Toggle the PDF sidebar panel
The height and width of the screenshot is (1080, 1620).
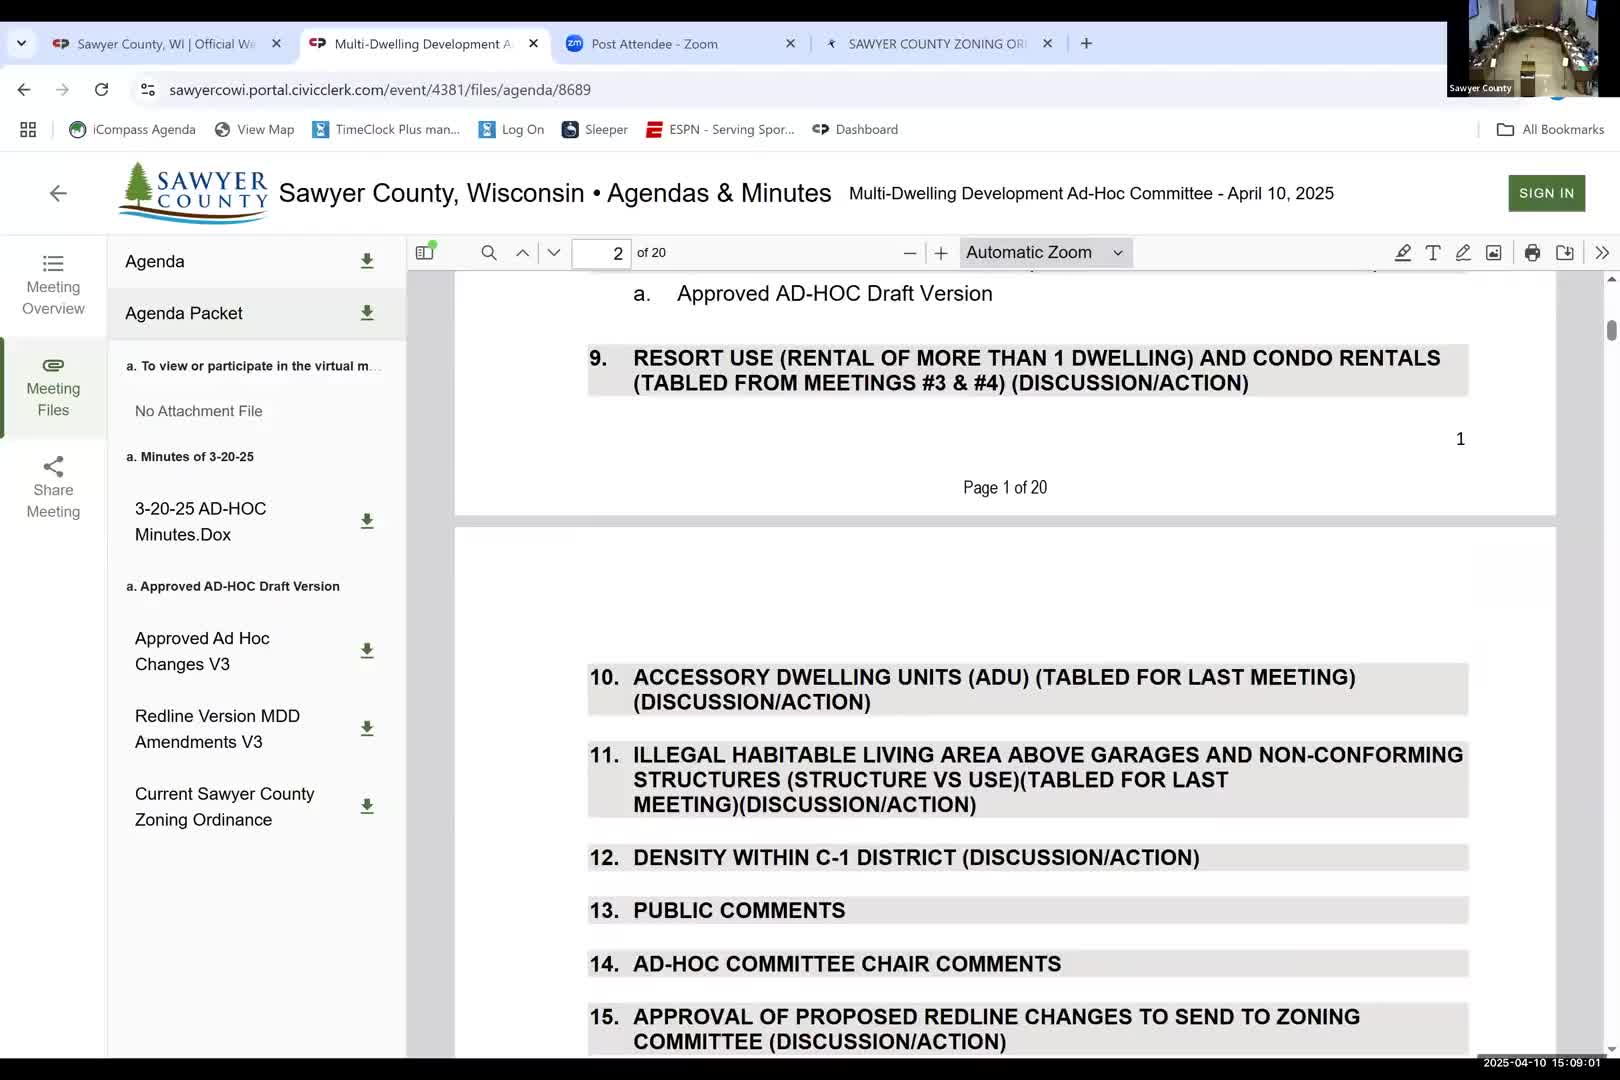tap(424, 252)
